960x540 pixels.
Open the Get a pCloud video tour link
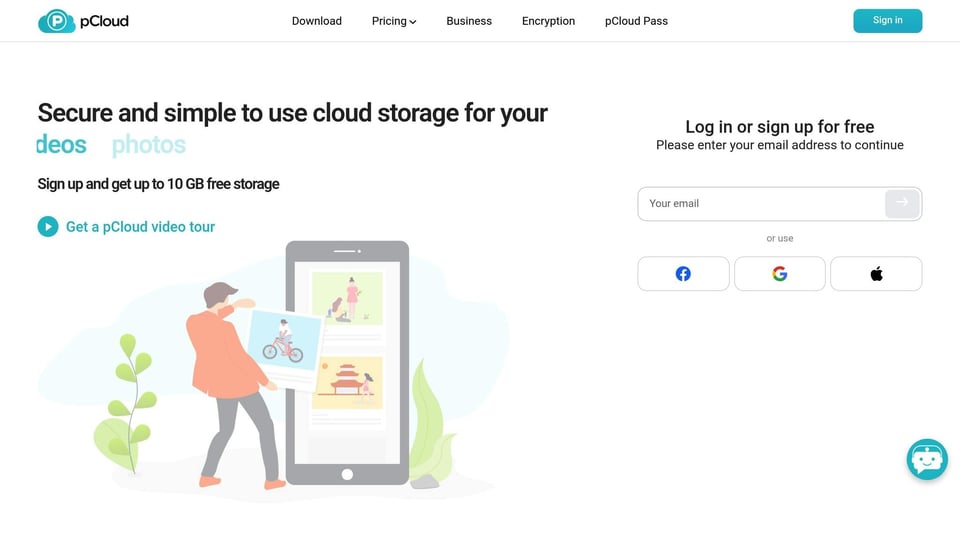point(140,227)
